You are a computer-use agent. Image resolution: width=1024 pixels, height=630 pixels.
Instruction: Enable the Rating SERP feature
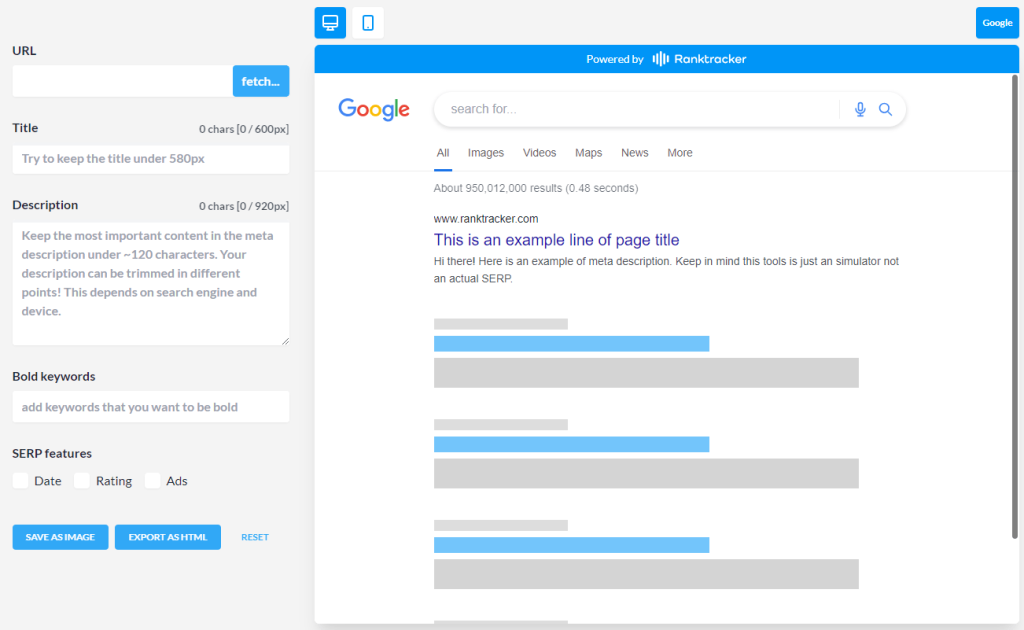click(x=81, y=480)
